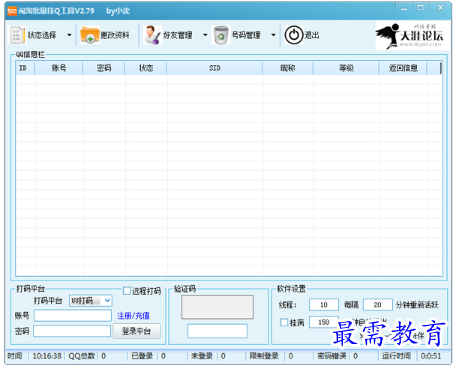
Task: Click the 未登录 status bar label
Action: [202, 356]
